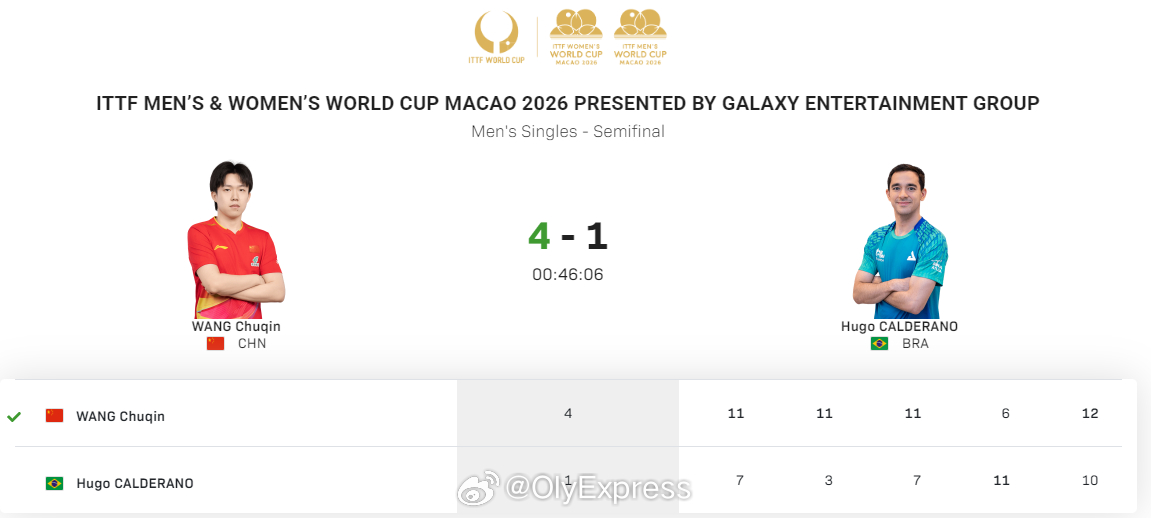Open Hugo CALDERANO's player photo
Image resolution: width=1151 pixels, height=518 pixels.
900,240
